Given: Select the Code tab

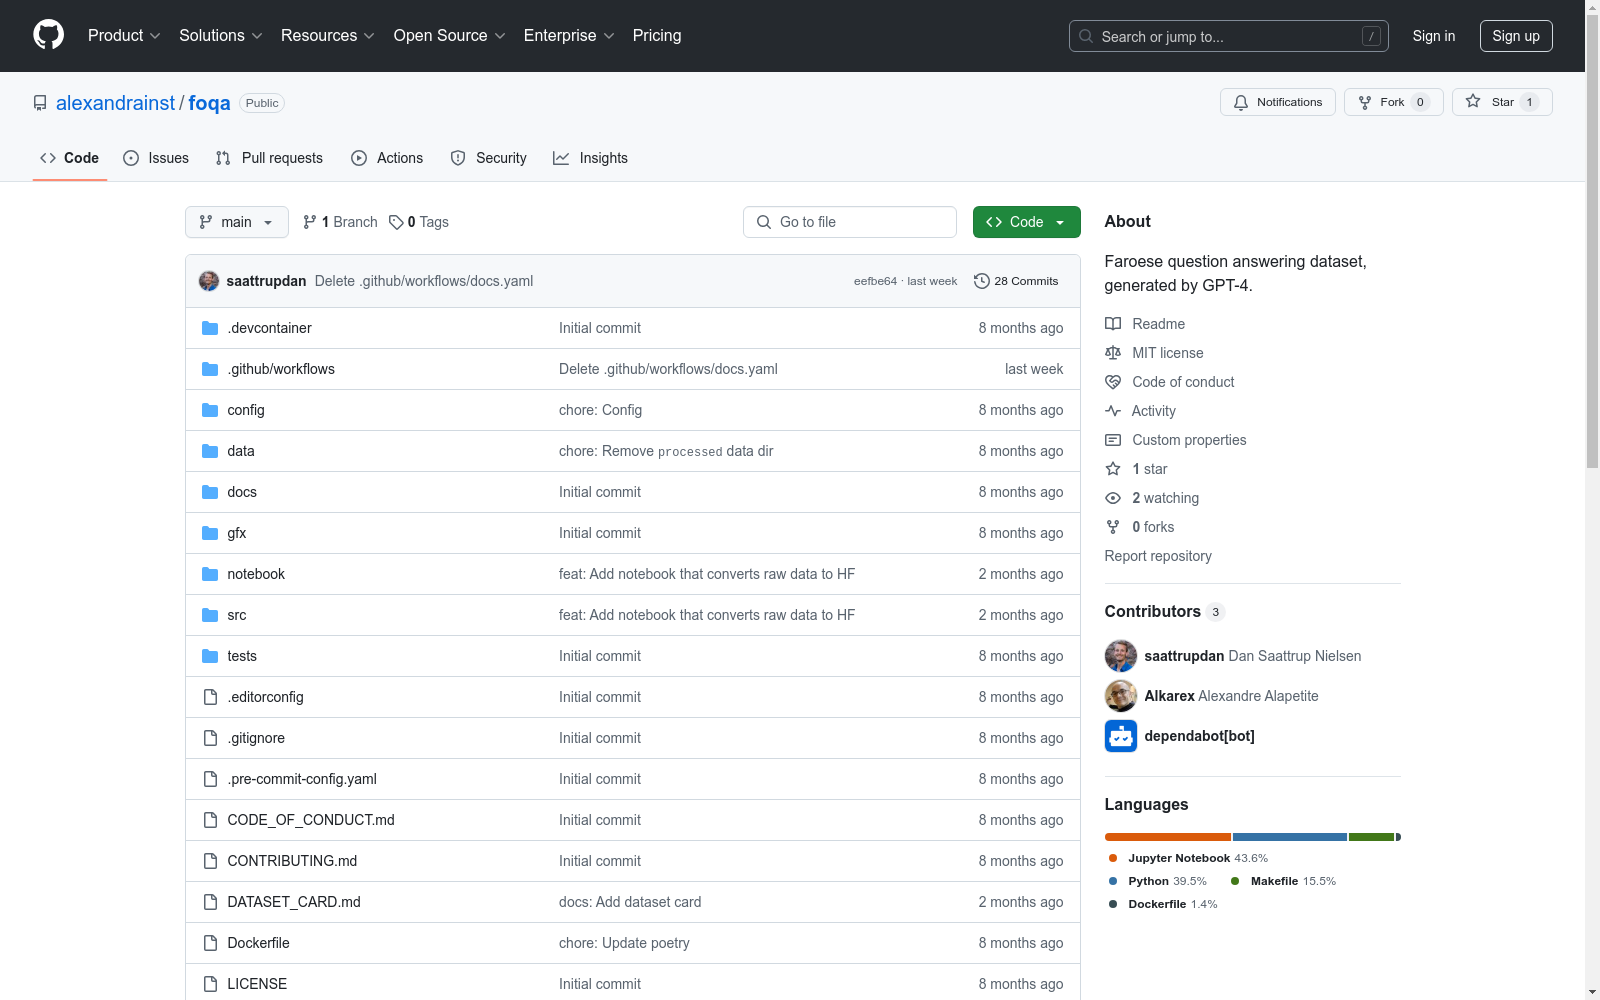Looking at the screenshot, I should coord(69,158).
